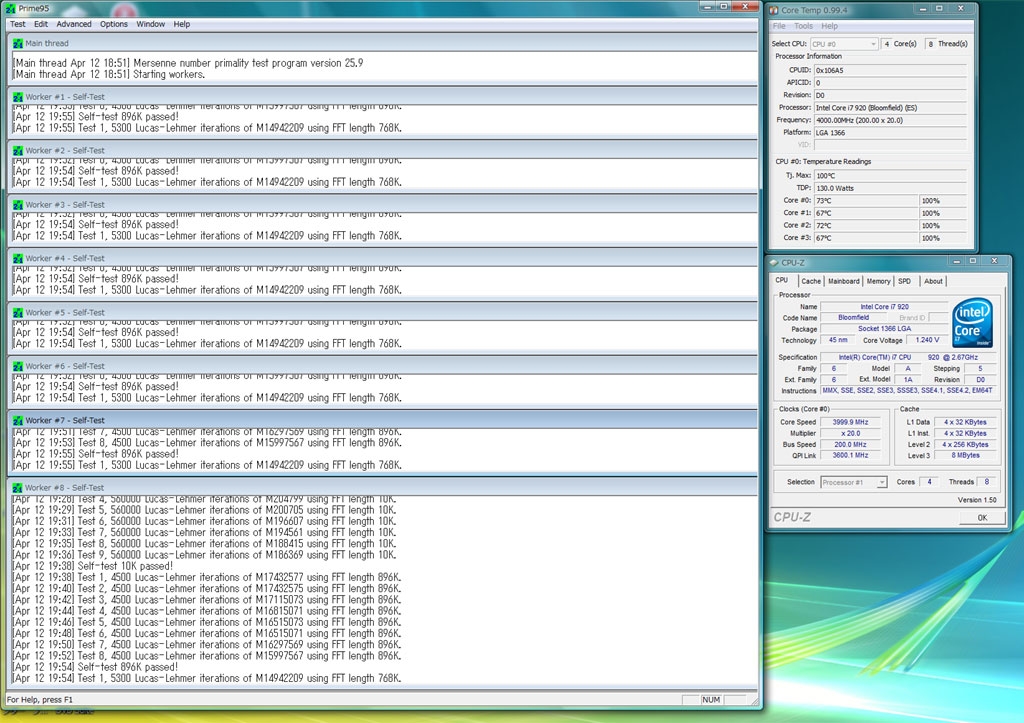
Task: Open the Advanced menu in Prime95
Action: pos(73,24)
